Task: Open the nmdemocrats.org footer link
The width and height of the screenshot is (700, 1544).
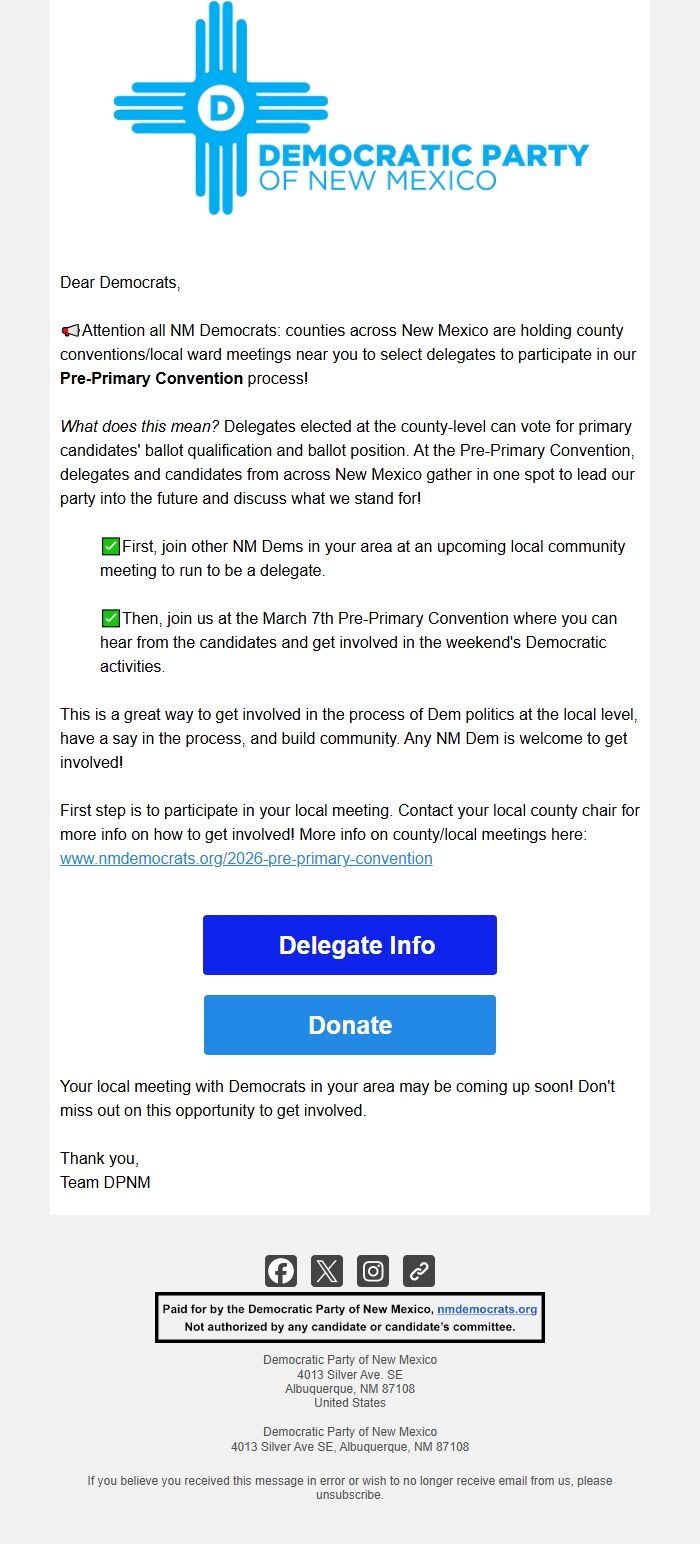Action: click(x=488, y=1308)
